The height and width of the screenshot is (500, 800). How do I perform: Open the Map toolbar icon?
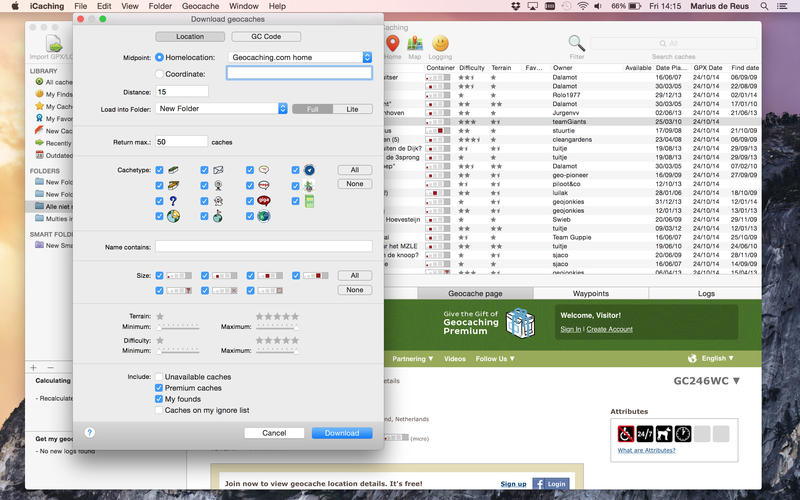pos(415,44)
